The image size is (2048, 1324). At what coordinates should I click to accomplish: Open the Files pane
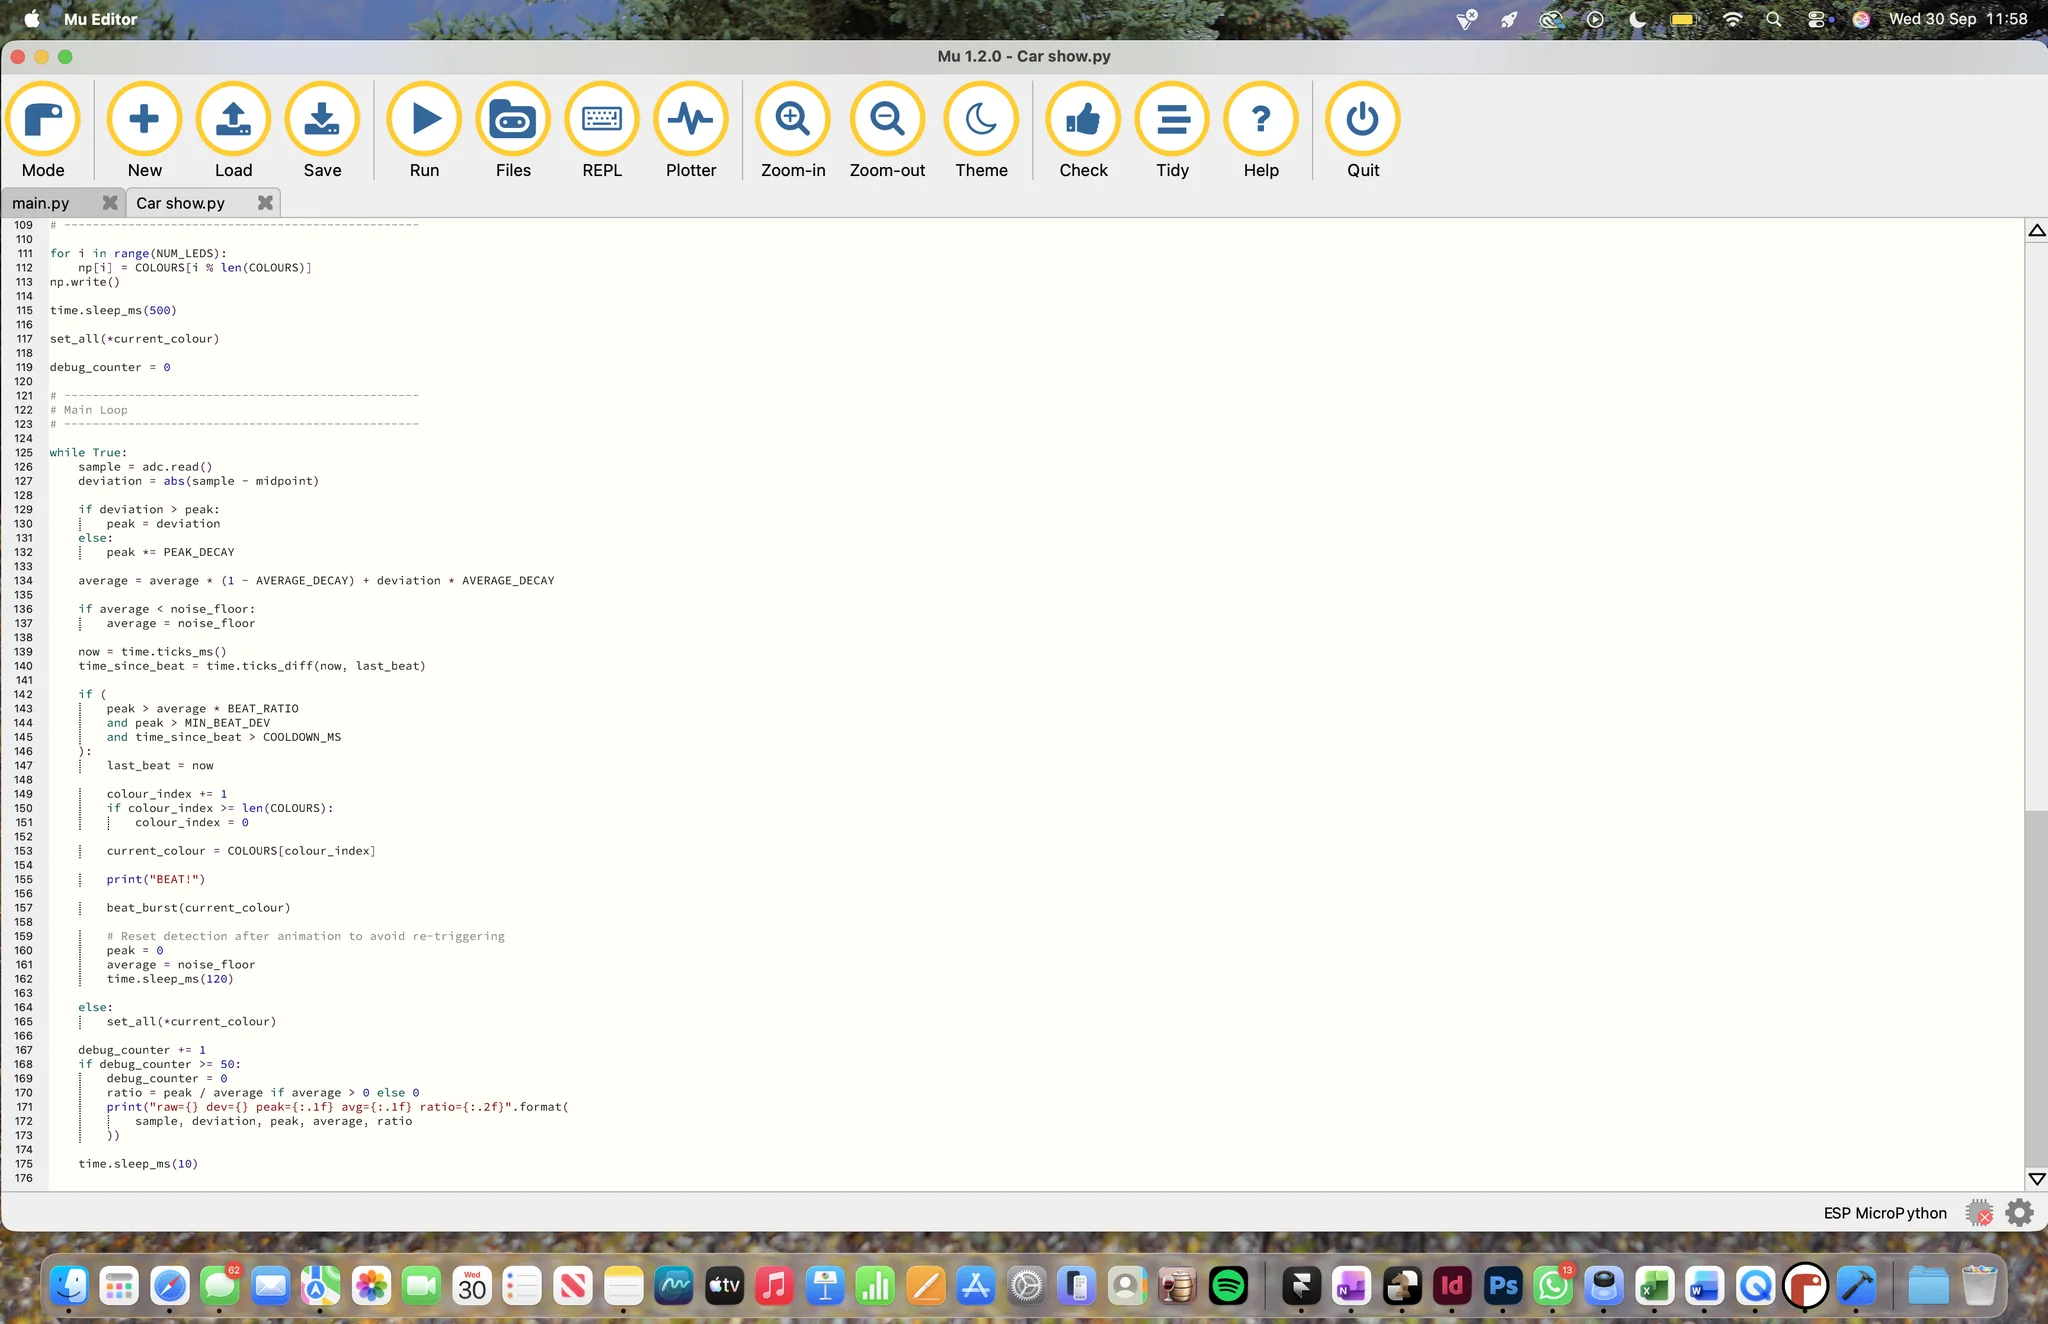(x=513, y=130)
